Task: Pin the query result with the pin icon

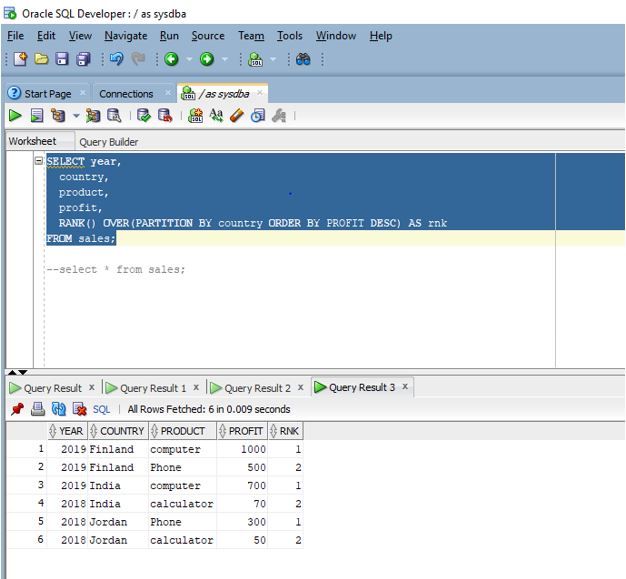Action: click(16, 409)
